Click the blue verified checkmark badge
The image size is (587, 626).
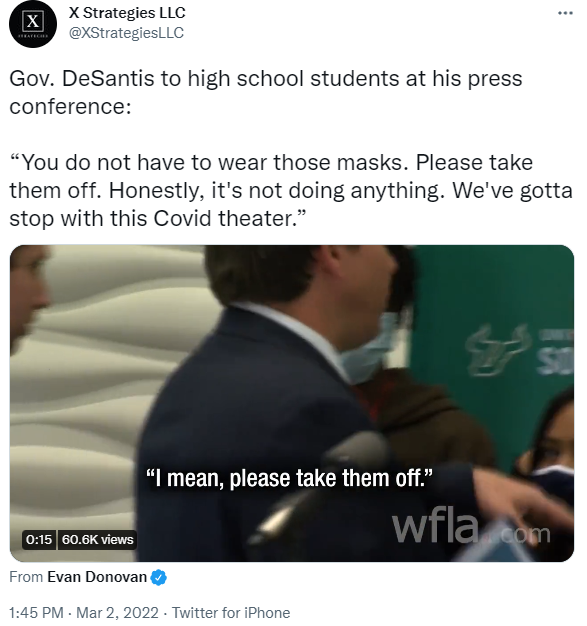point(159,577)
